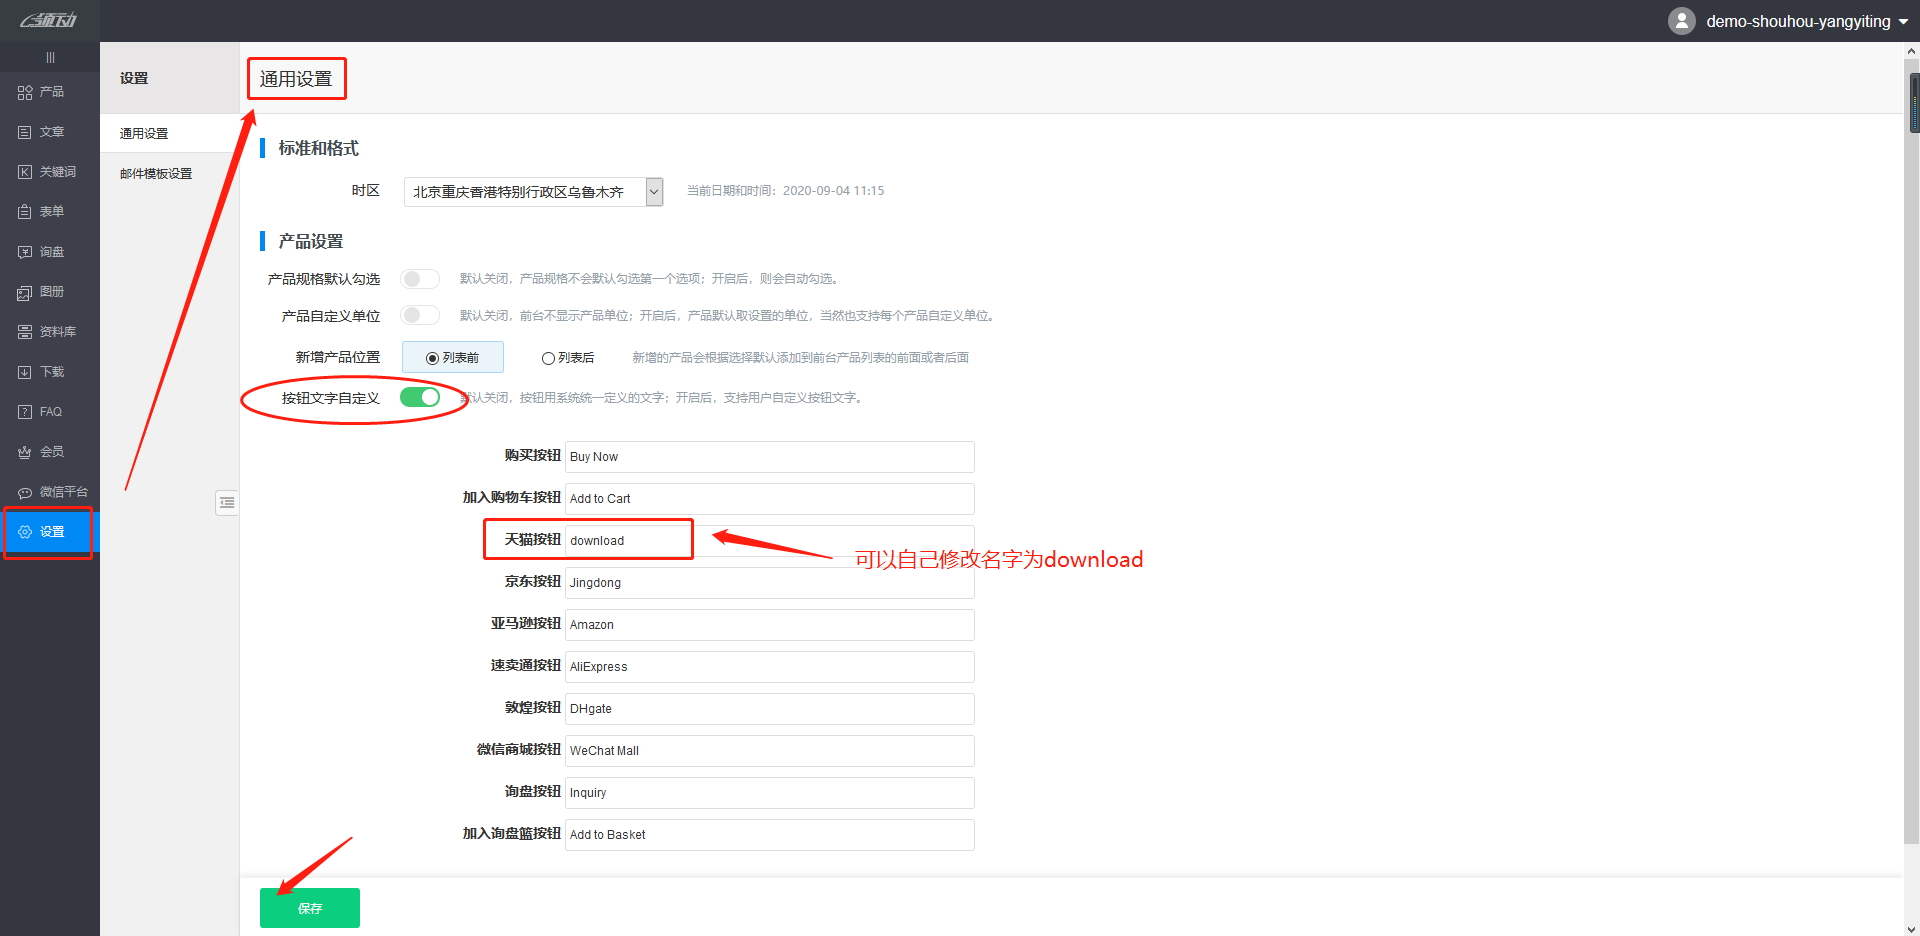Select the 通用设置 submenu item
Viewport: 1920px width, 936px height.
pyautogui.click(x=144, y=133)
